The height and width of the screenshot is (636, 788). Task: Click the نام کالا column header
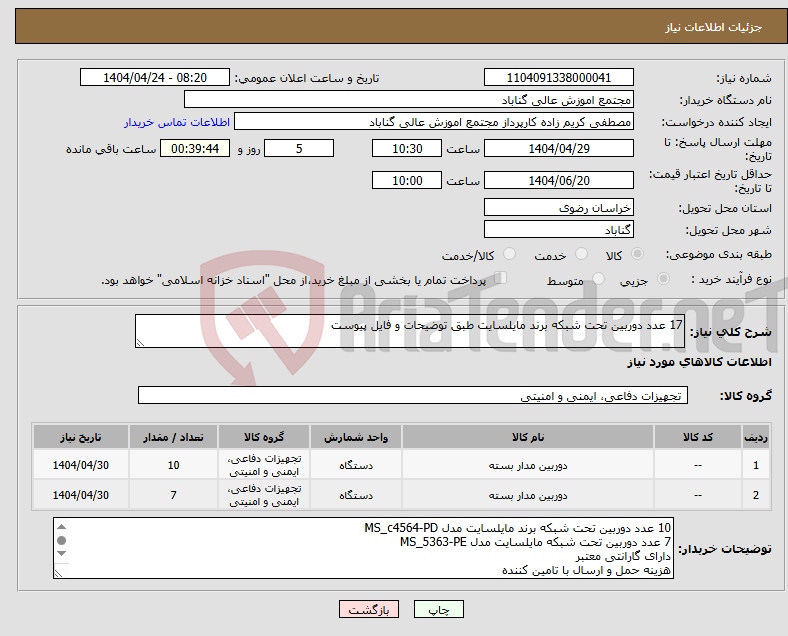[528, 437]
